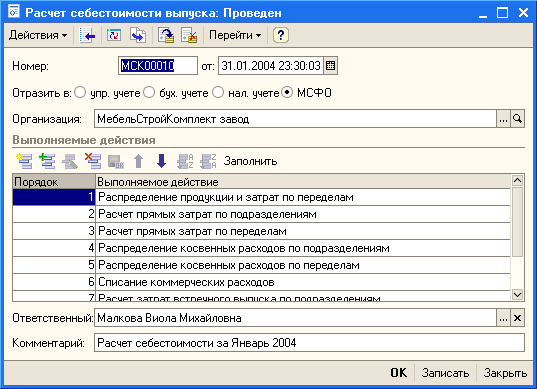Click the Порядок column header

coord(54,182)
